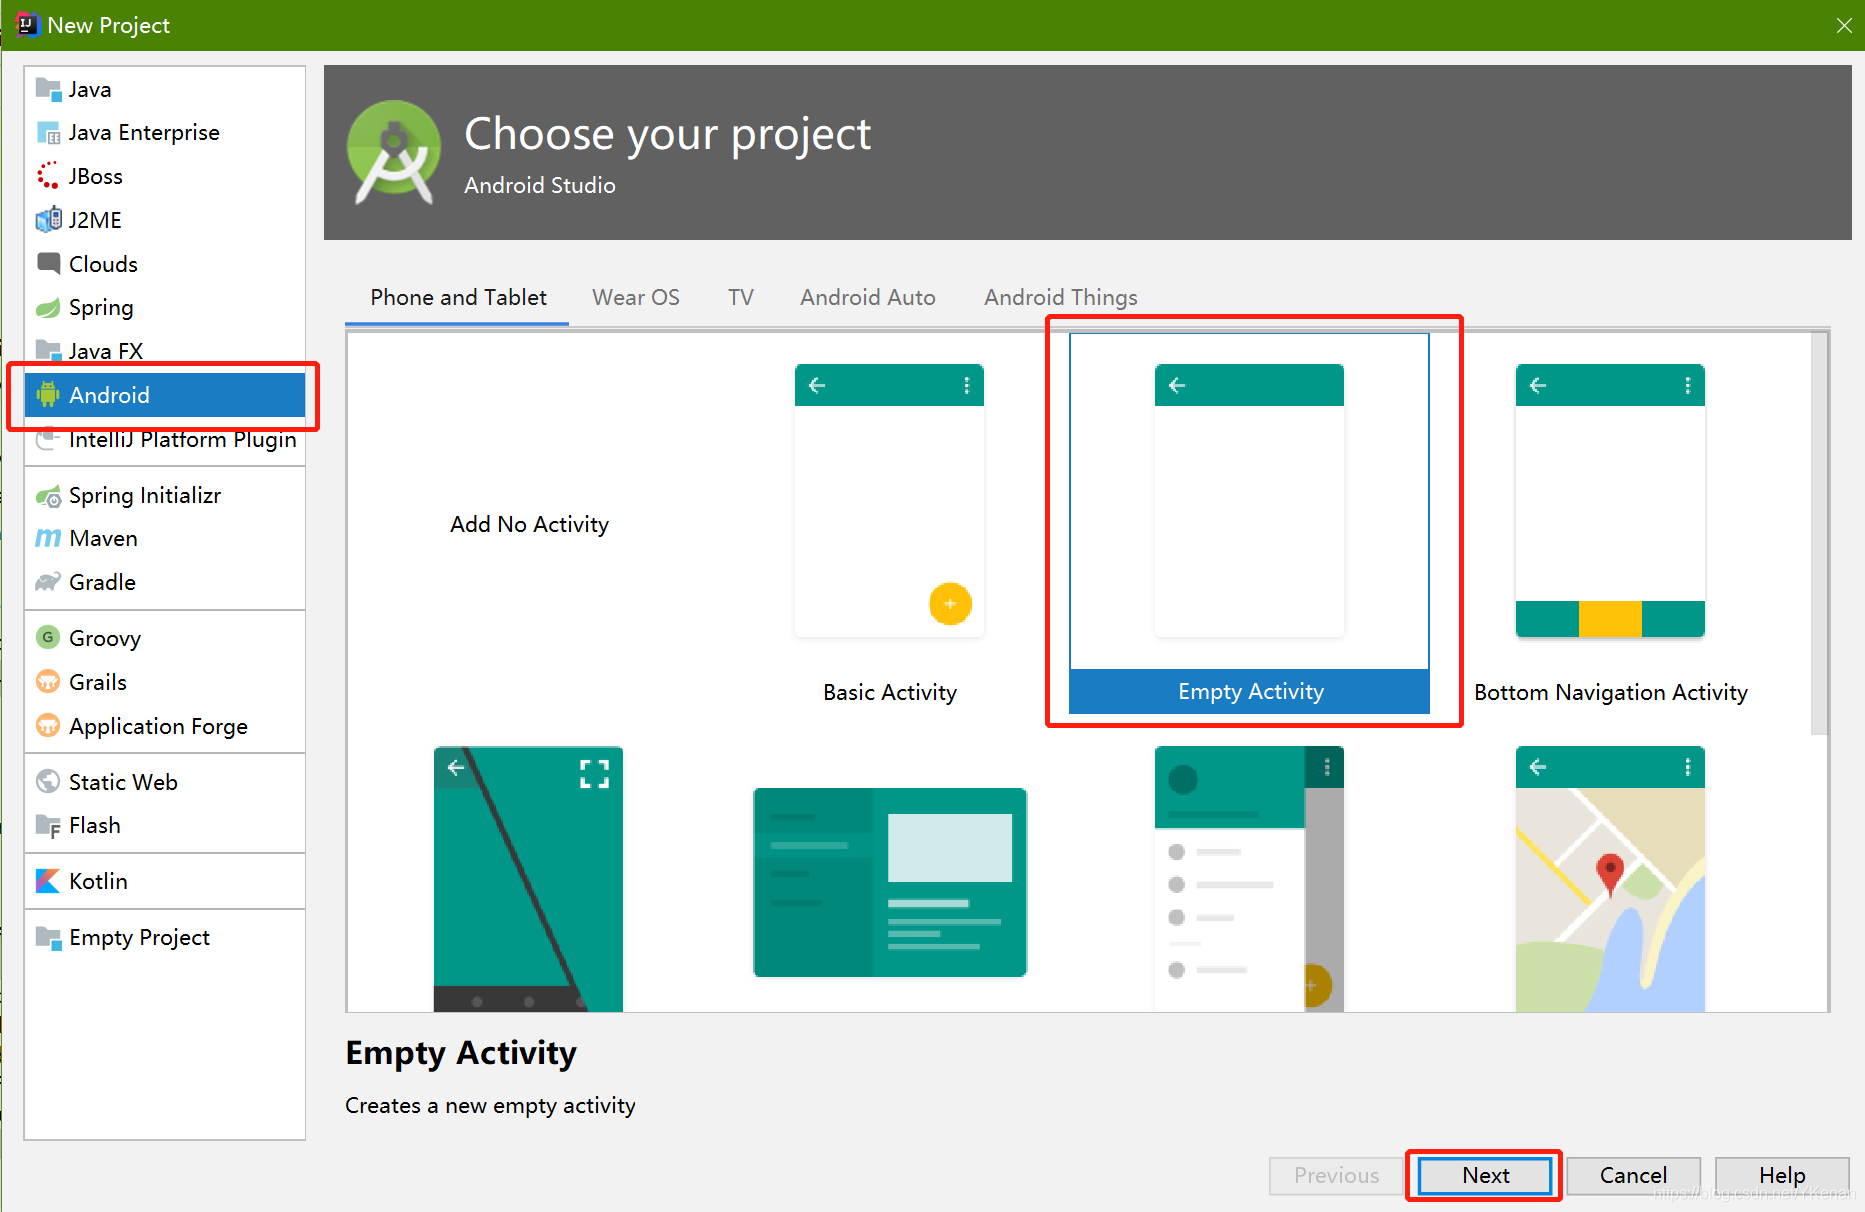Screen dimensions: 1865x1212
Task: Select the Spring entry
Action: pyautogui.click(x=165, y=307)
